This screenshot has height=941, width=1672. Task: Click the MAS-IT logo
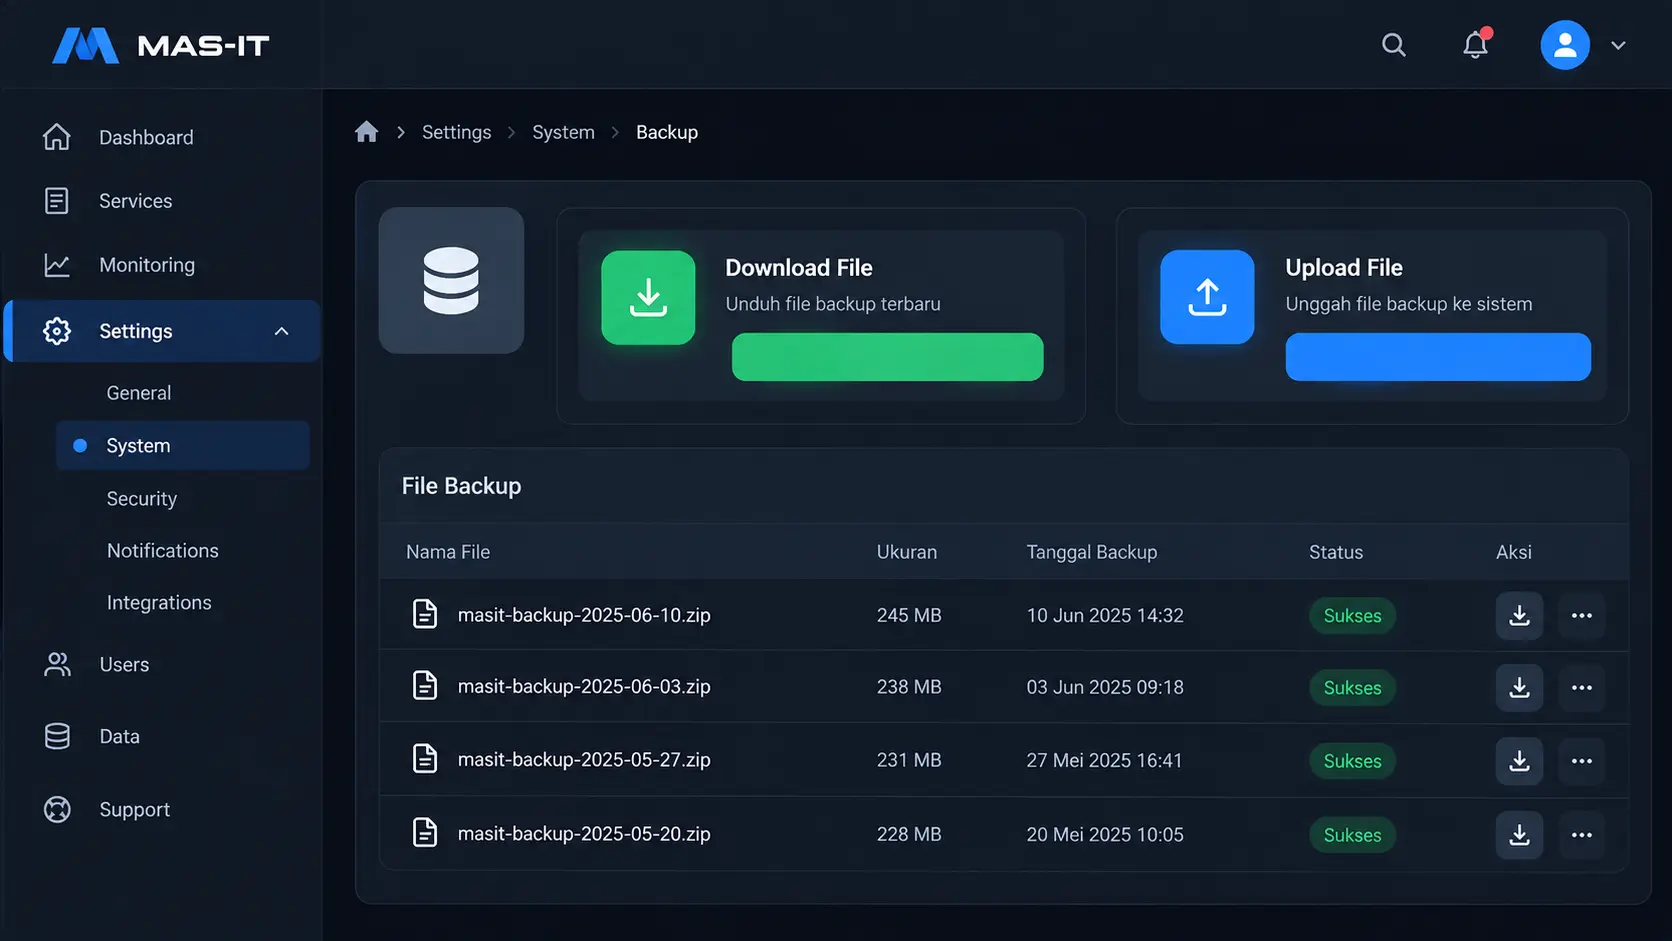(161, 45)
